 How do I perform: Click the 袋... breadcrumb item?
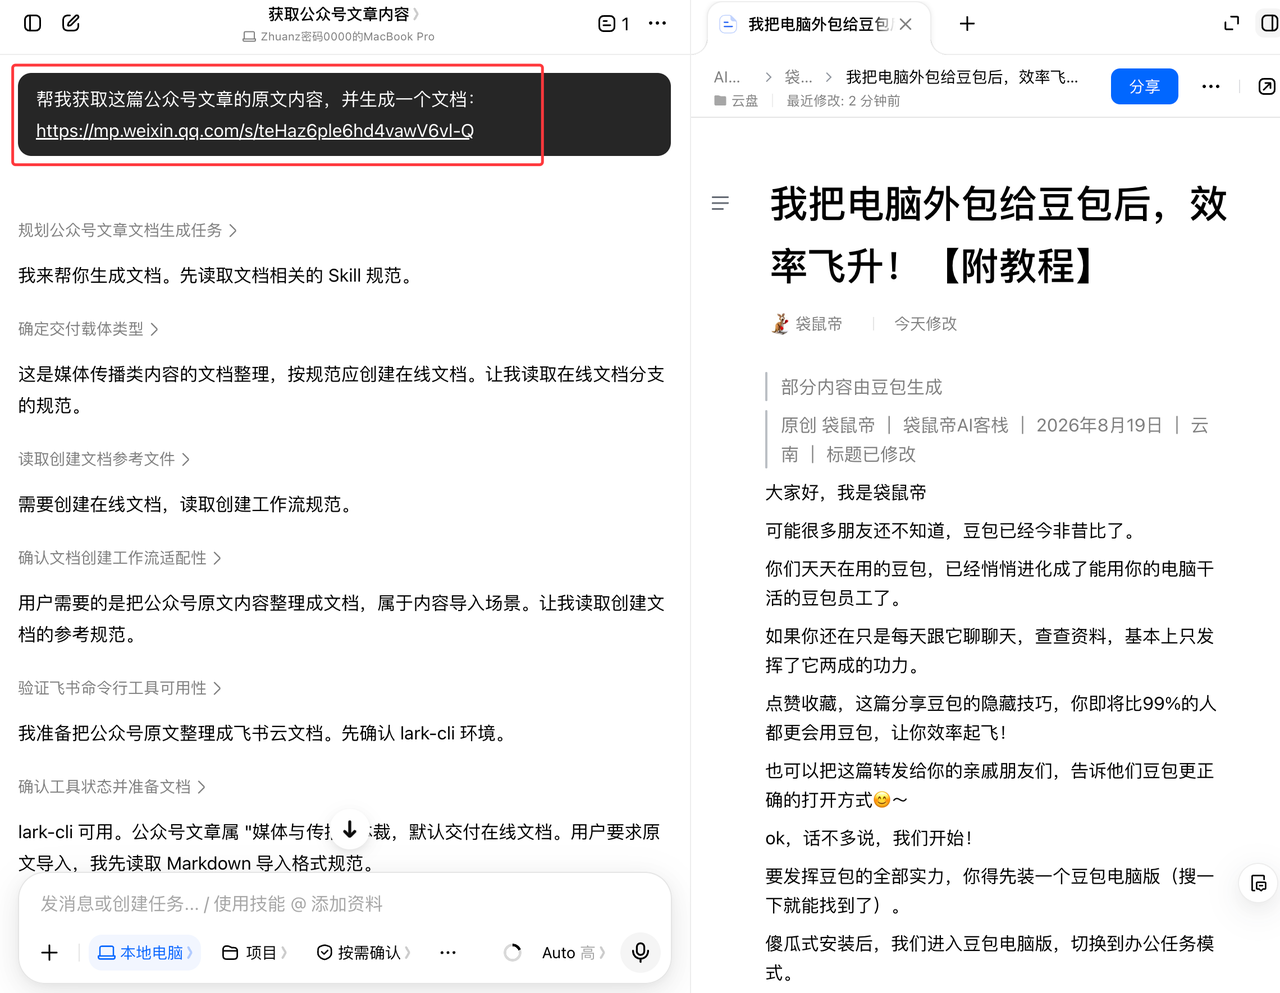798,77
